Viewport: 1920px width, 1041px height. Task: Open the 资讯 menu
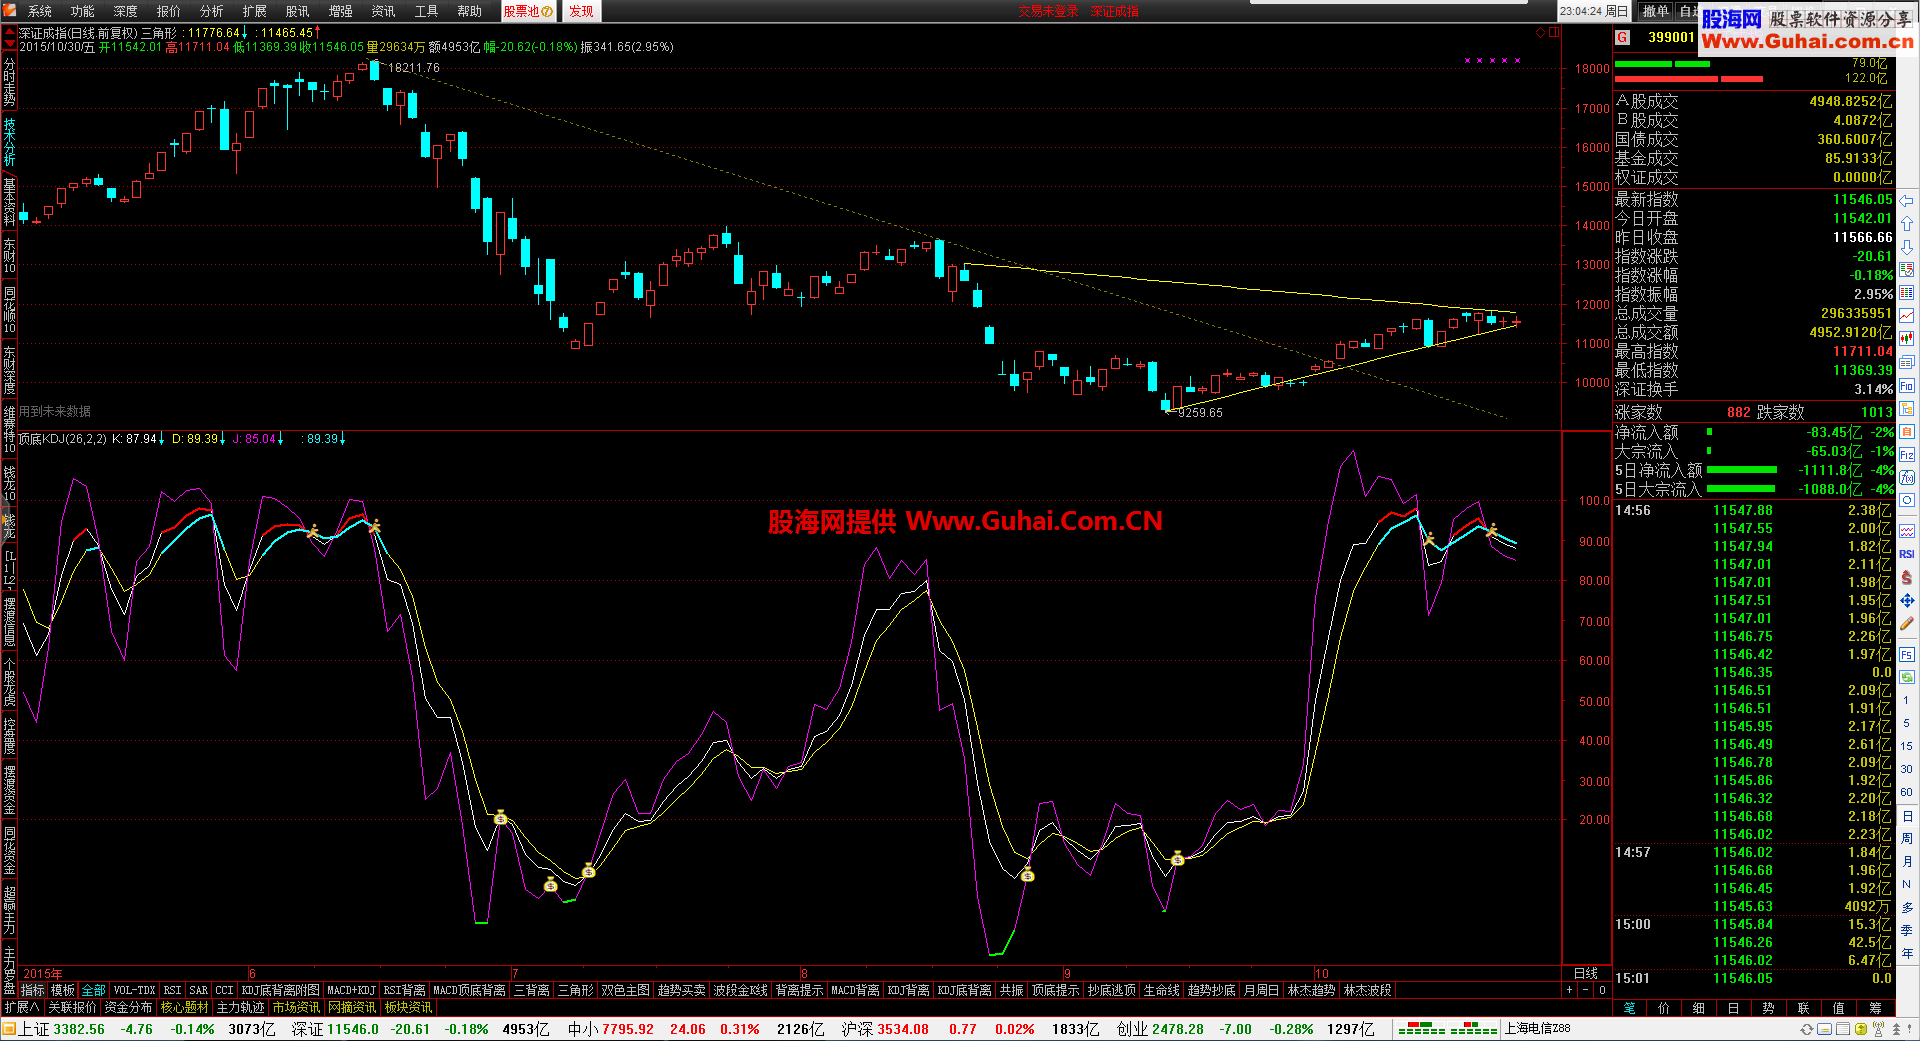click(384, 11)
